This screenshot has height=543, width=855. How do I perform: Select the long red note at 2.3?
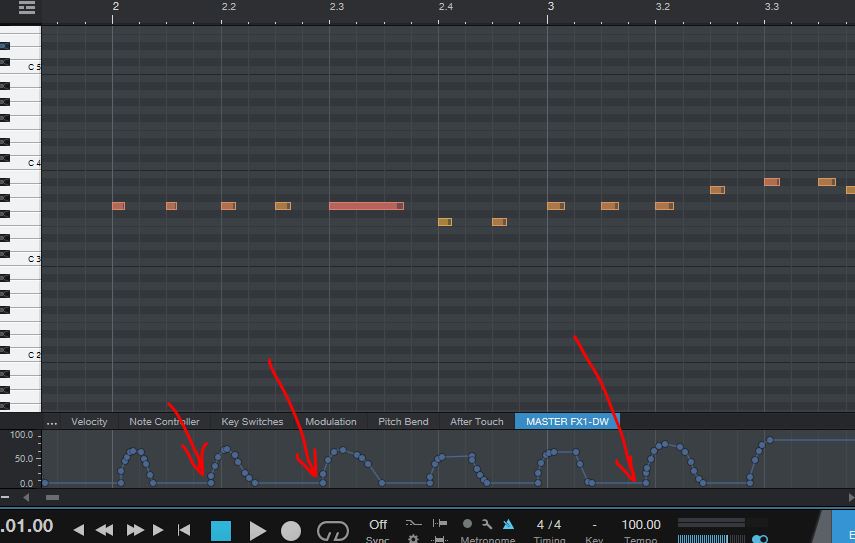point(366,206)
